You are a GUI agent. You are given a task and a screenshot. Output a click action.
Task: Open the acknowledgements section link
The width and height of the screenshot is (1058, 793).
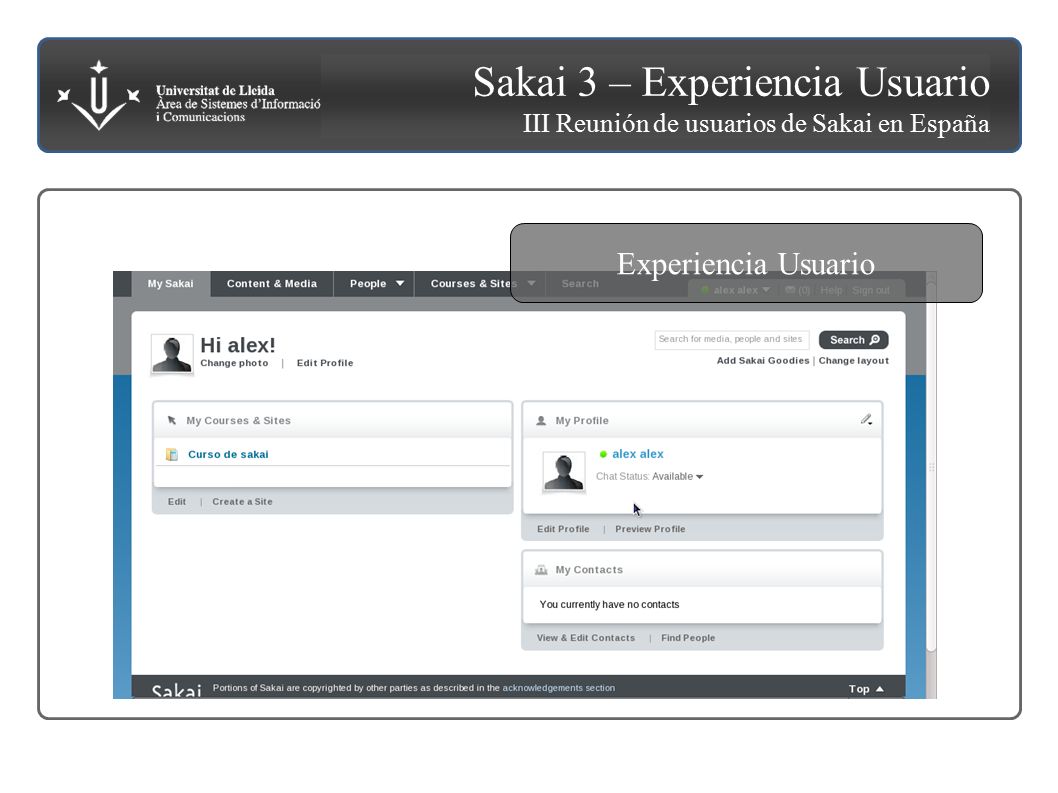coord(559,688)
